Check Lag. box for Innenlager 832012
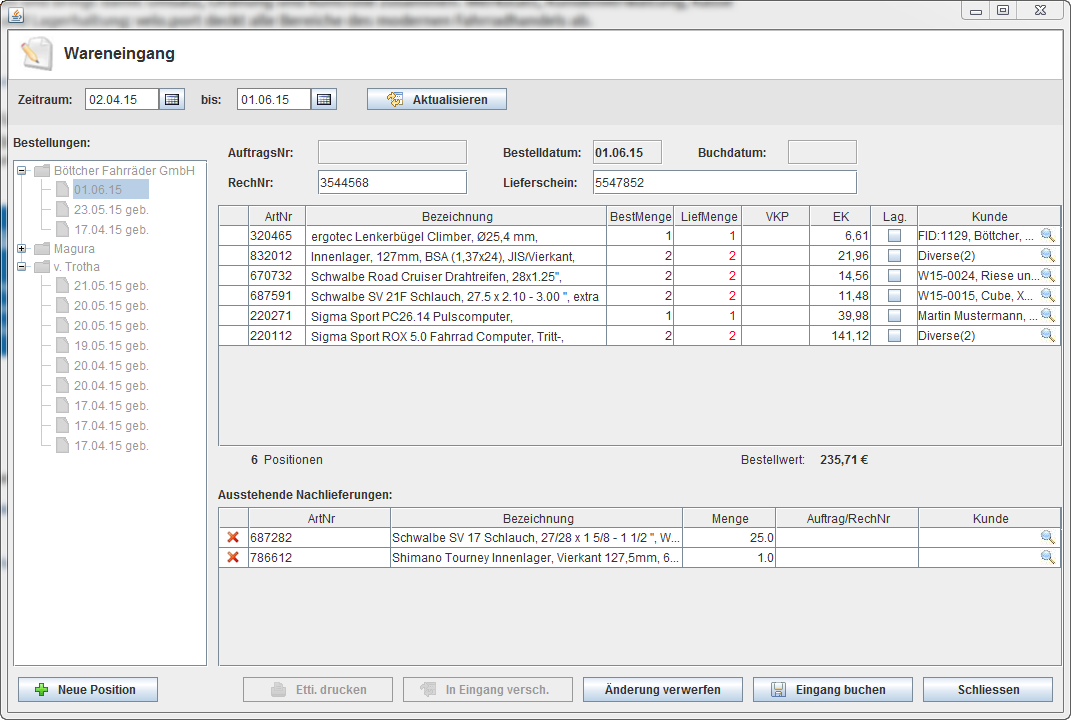The image size is (1071, 720). click(x=894, y=256)
